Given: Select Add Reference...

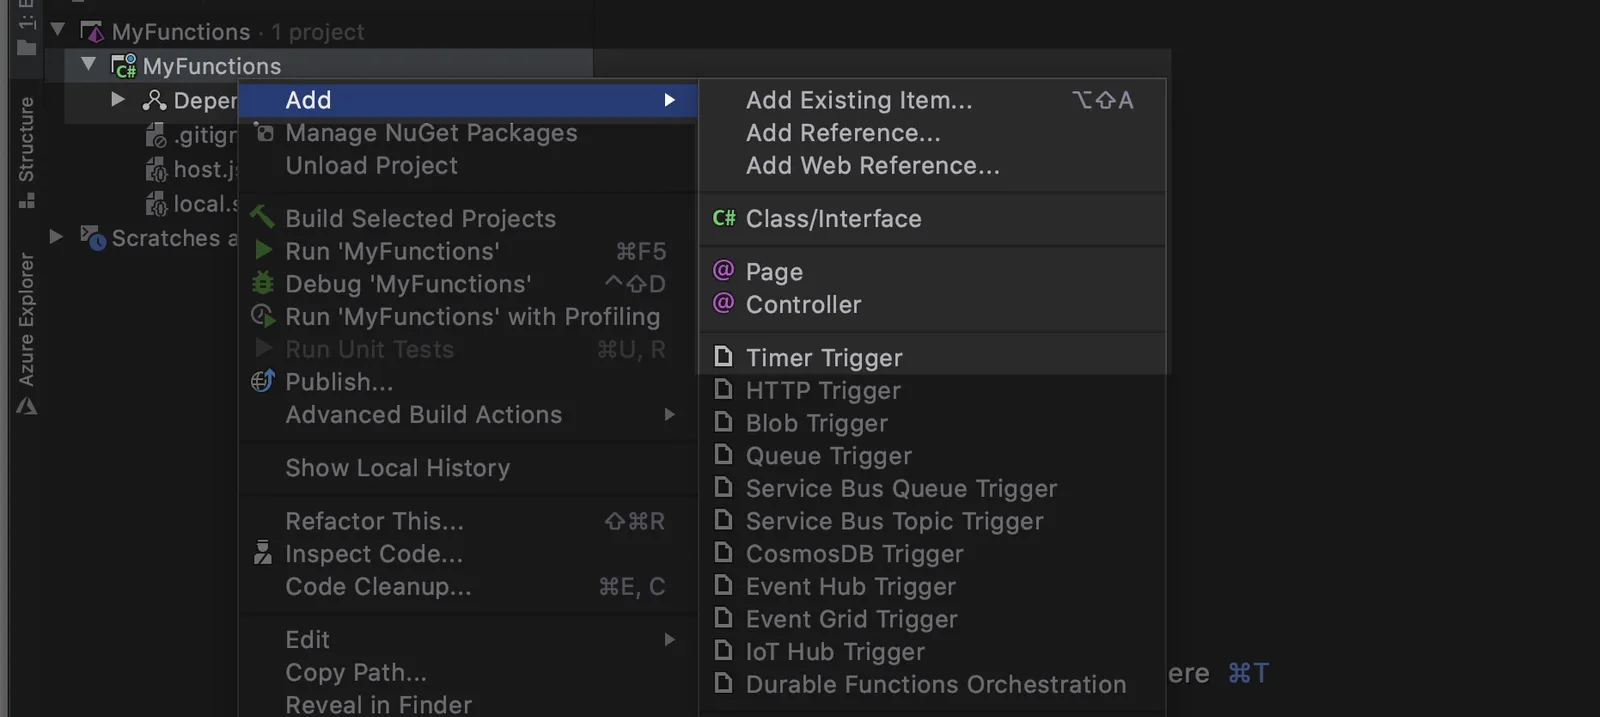Looking at the screenshot, I should coord(932,133).
